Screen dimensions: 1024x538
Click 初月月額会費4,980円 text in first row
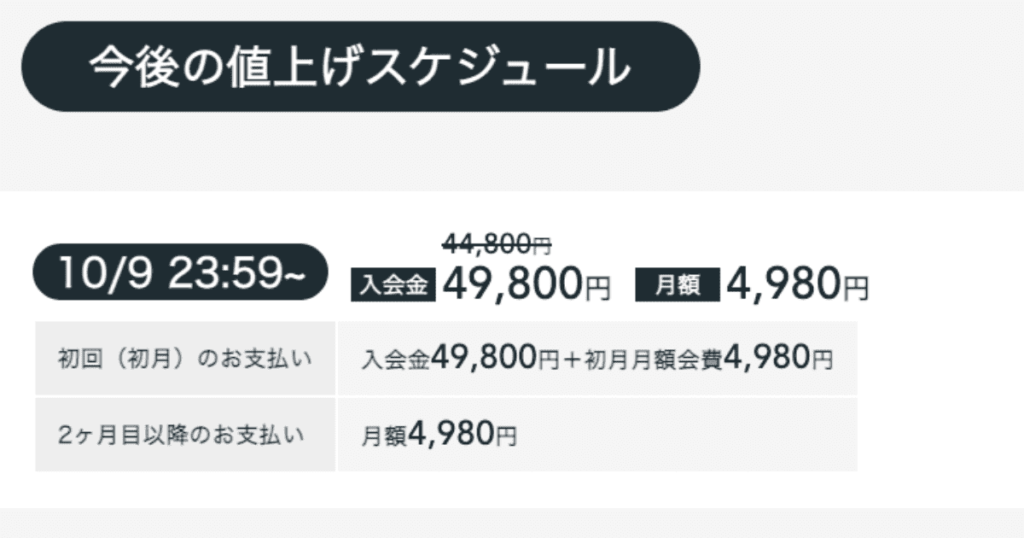709,358
